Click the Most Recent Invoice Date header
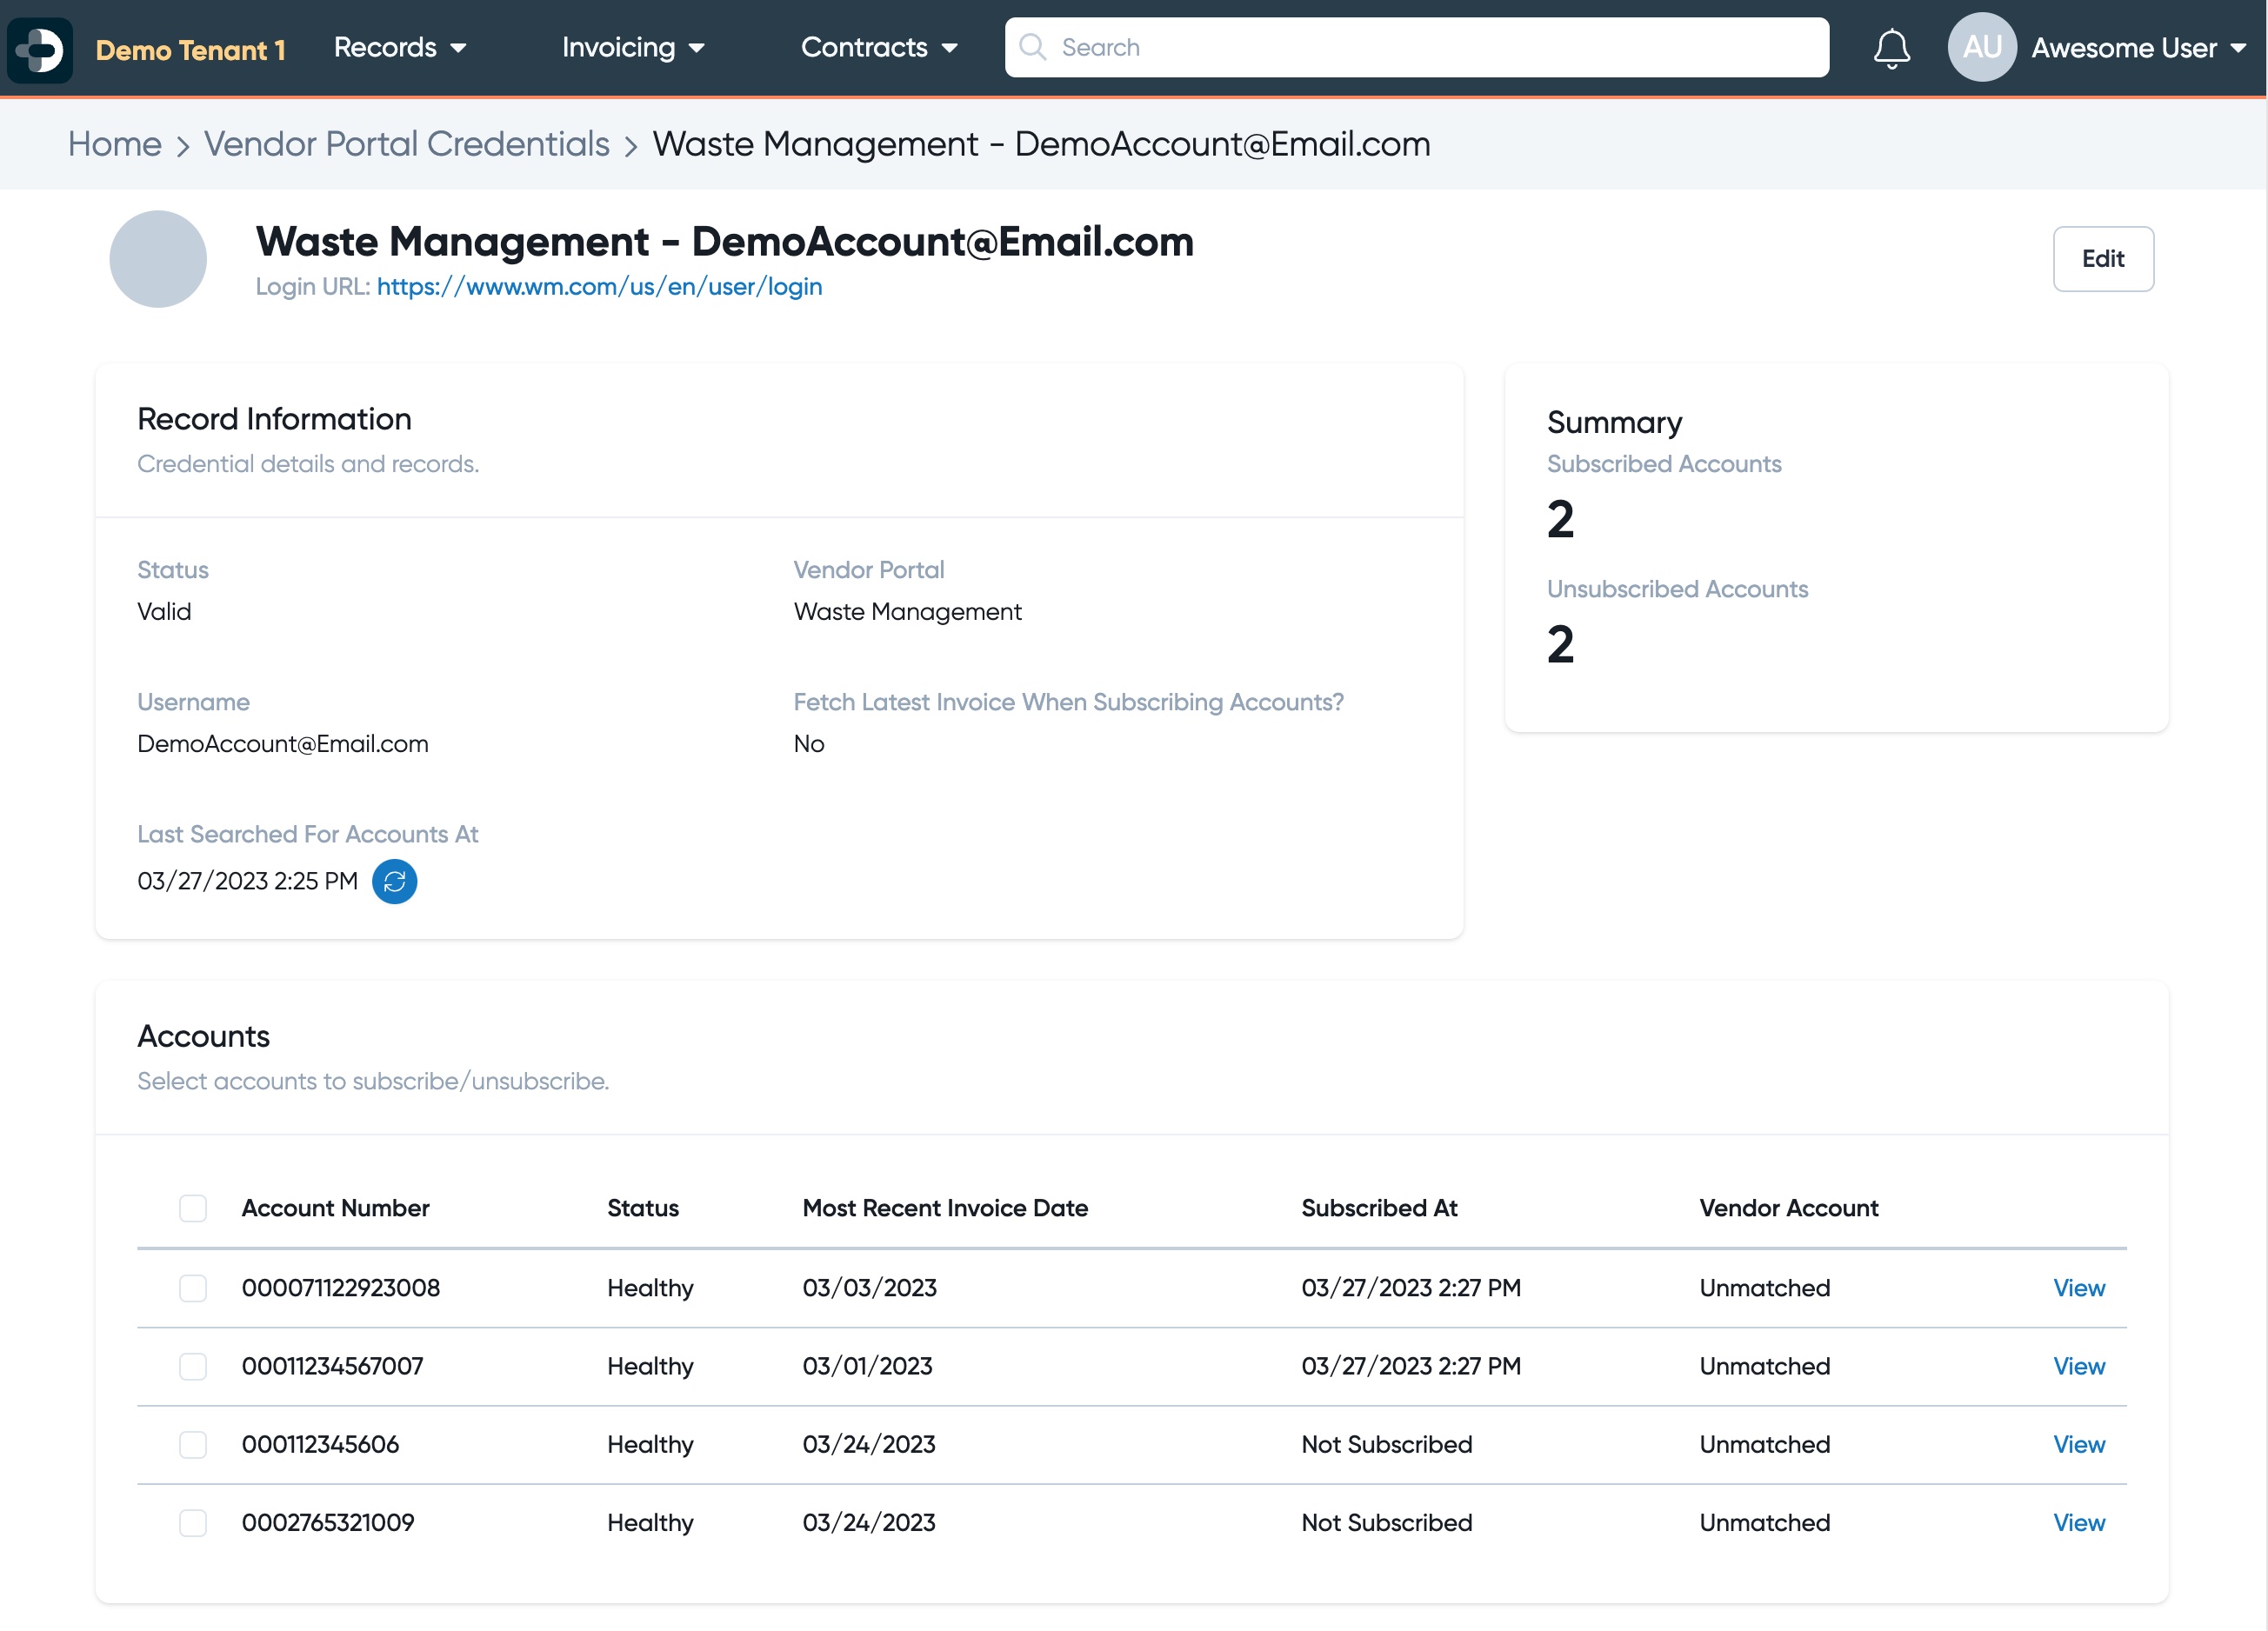 (945, 1208)
